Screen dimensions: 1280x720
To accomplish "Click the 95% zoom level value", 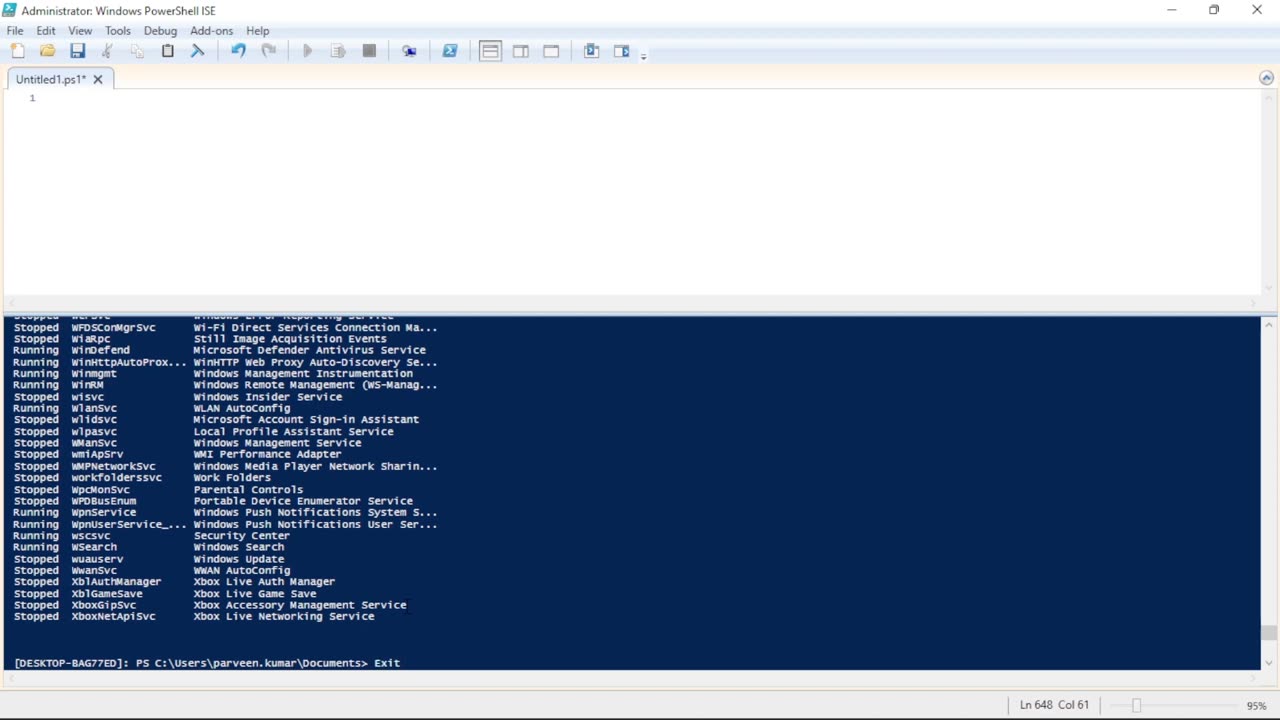I will [x=1256, y=705].
